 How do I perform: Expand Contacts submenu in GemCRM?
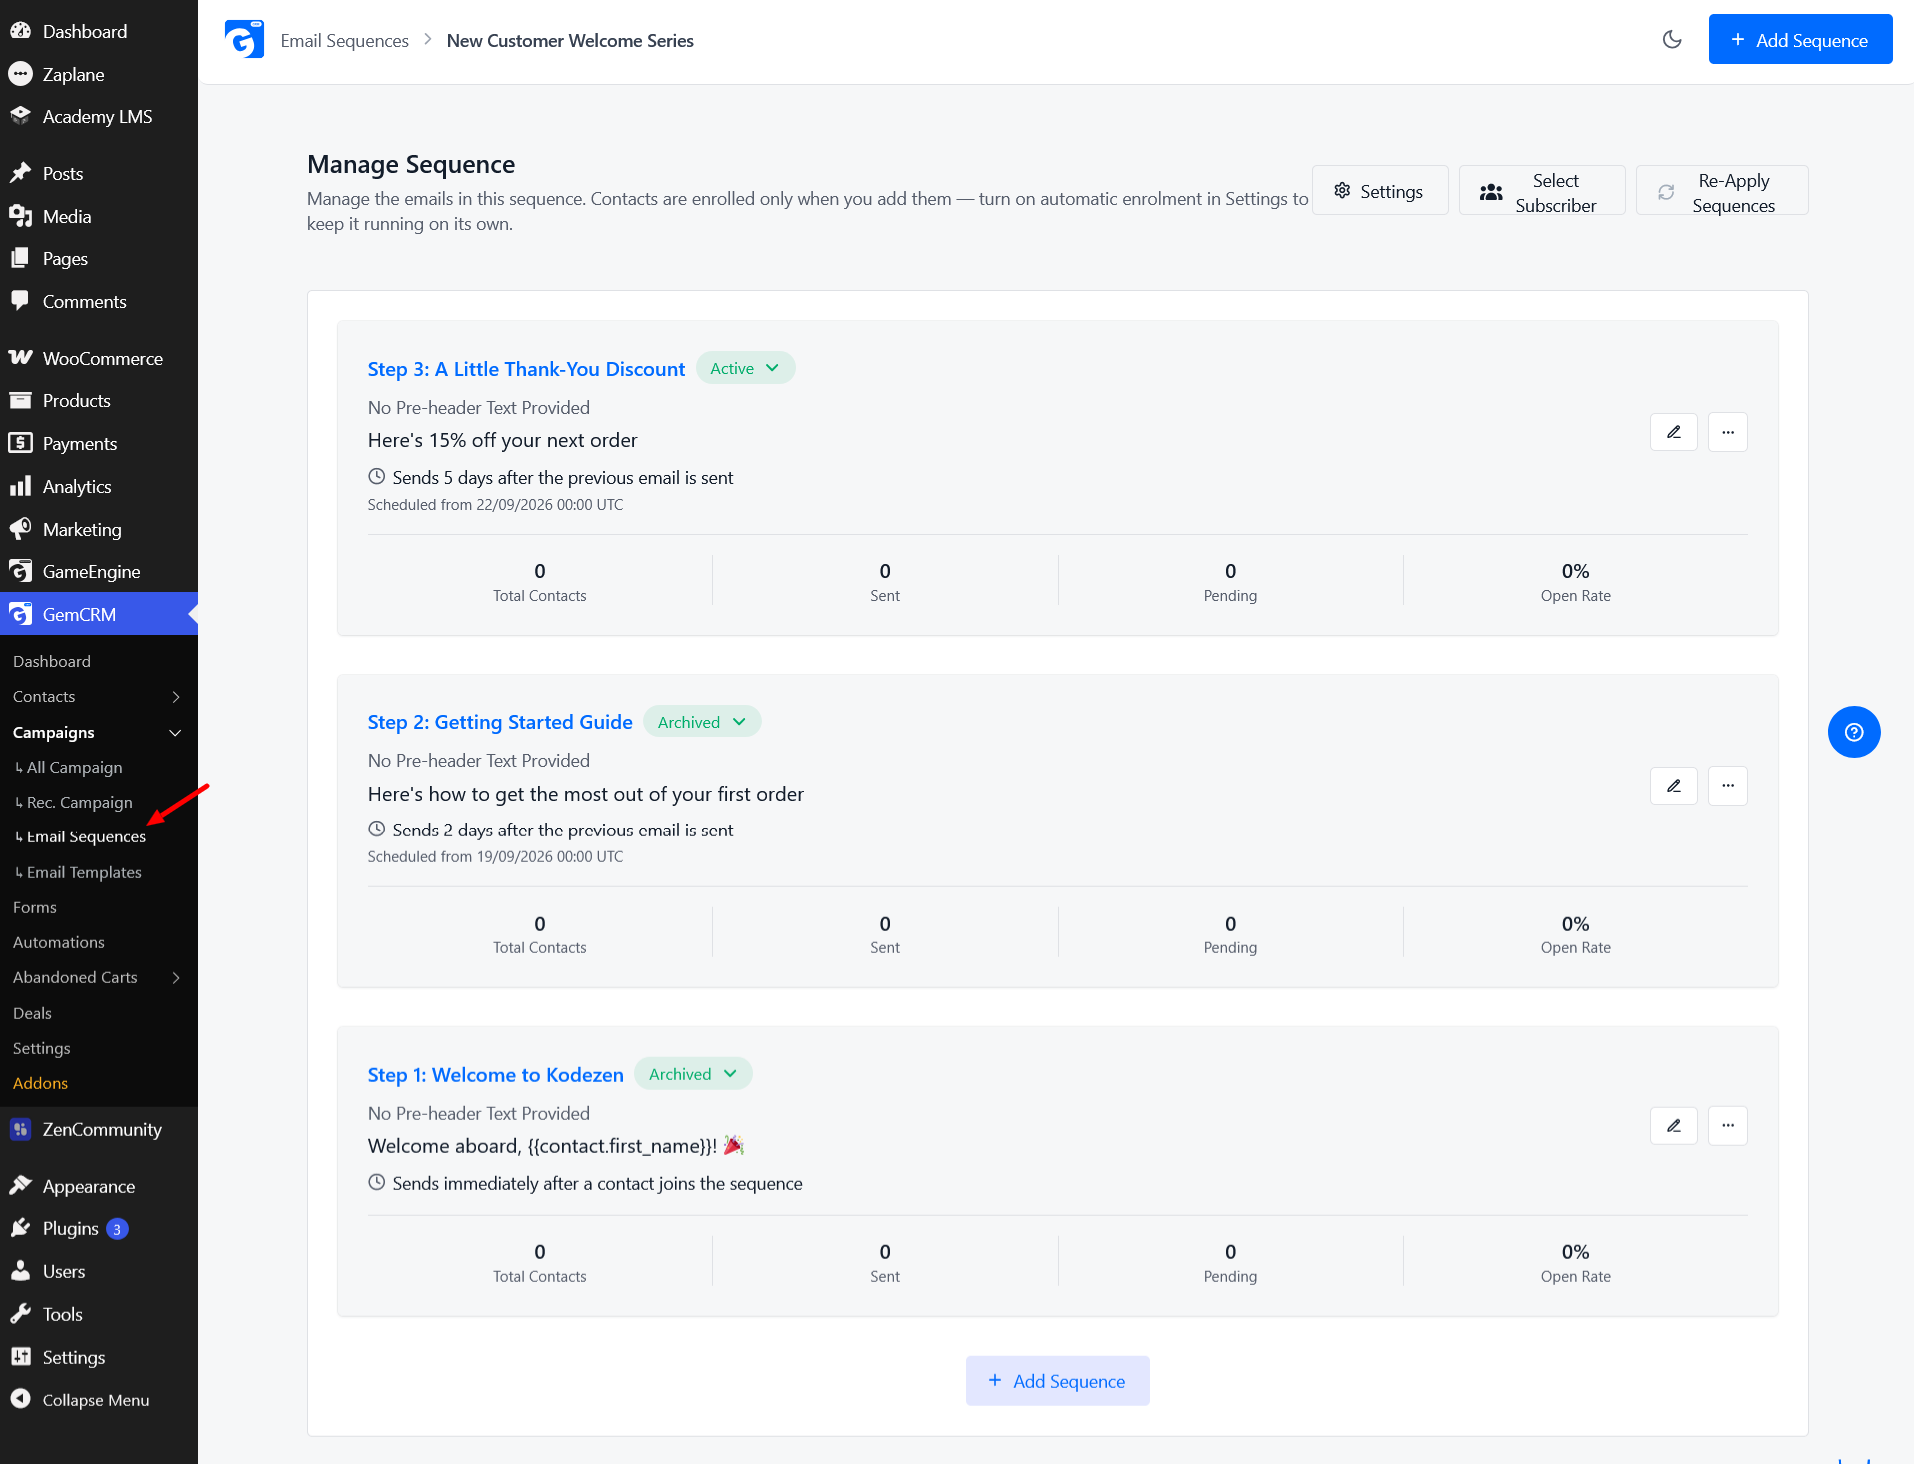(x=176, y=696)
